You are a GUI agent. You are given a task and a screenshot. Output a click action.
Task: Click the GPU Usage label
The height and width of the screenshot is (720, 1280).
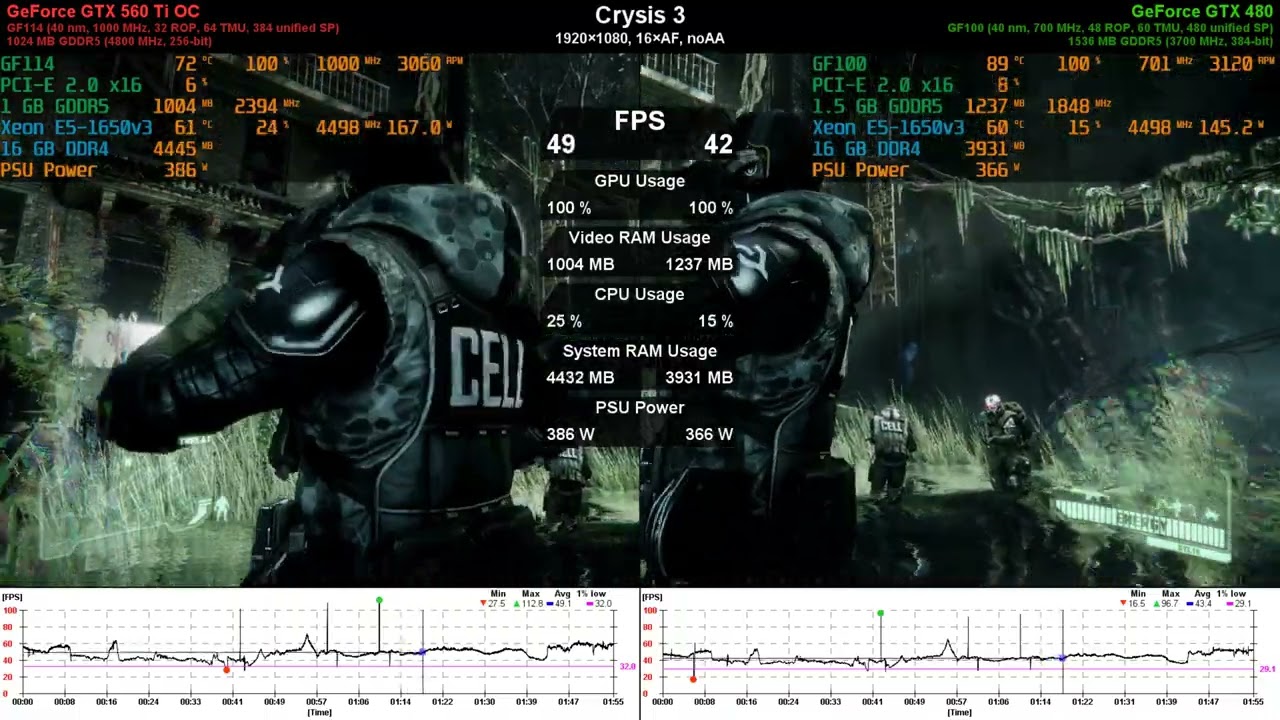(640, 181)
